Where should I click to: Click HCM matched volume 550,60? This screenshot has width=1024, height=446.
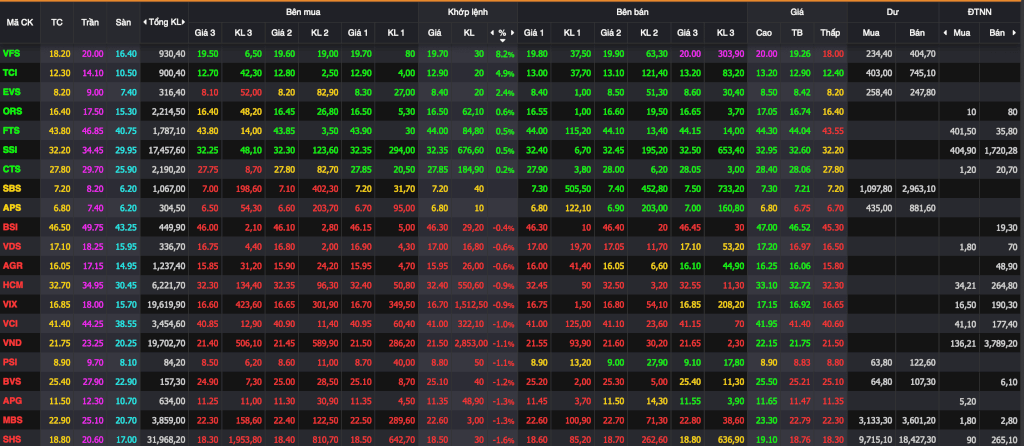(471, 286)
